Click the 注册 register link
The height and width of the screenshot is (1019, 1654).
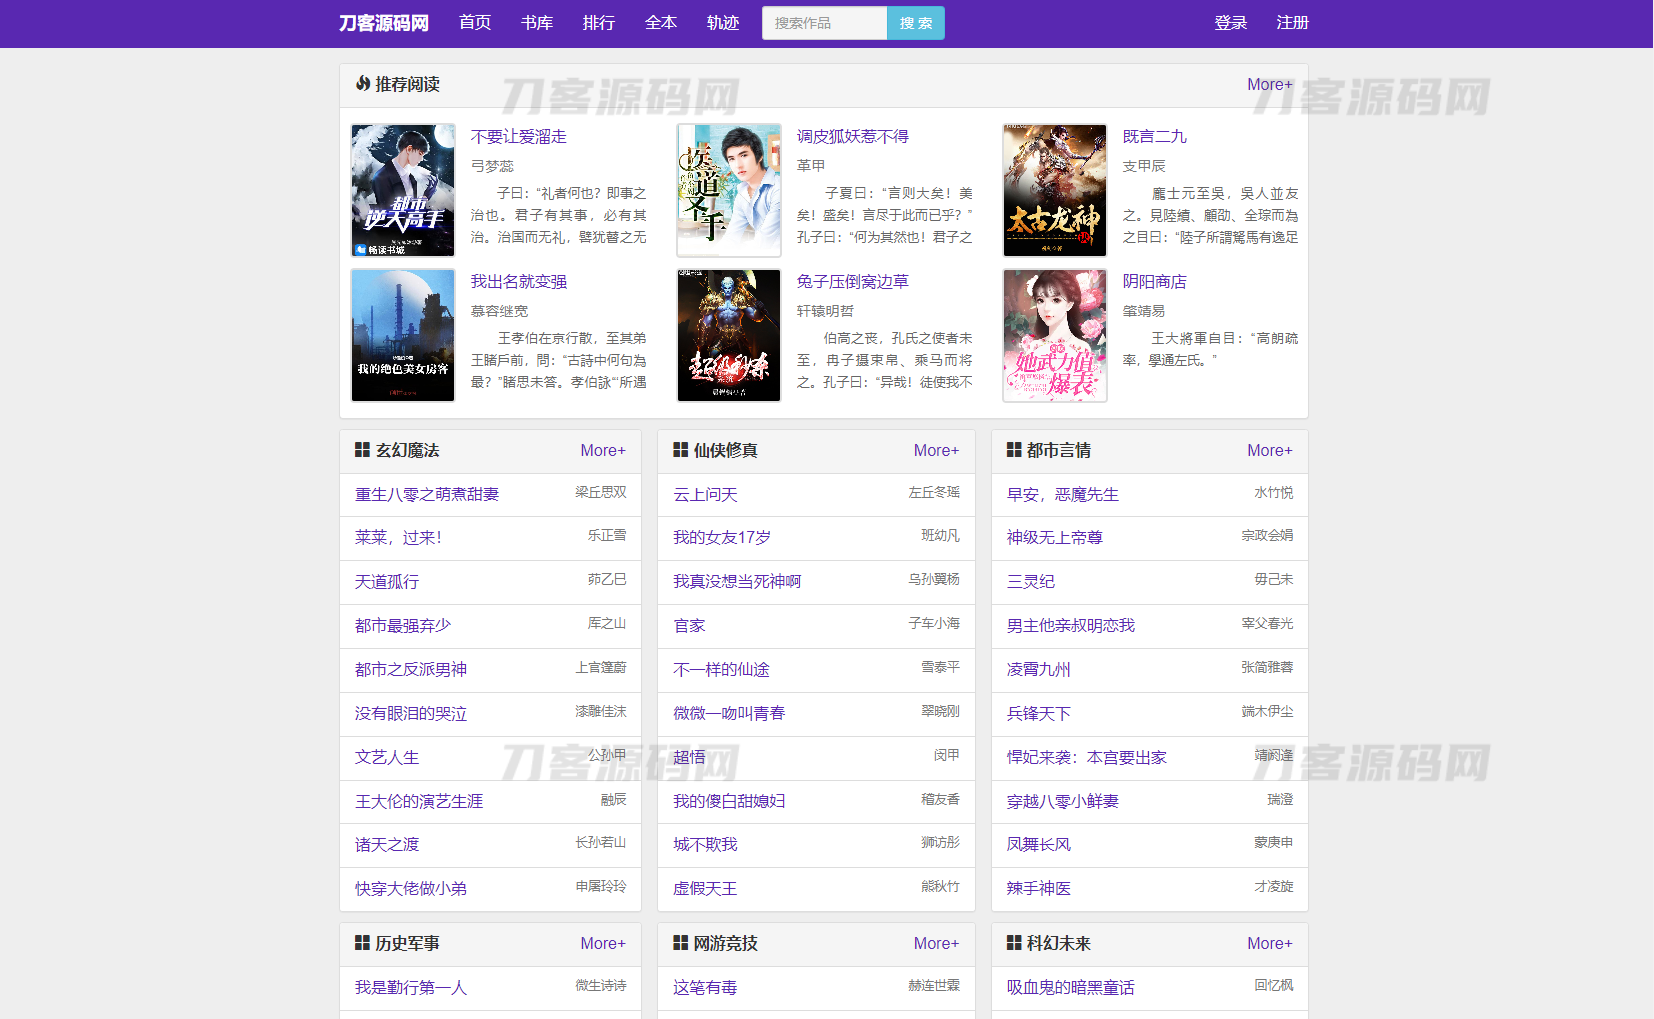1292,22
